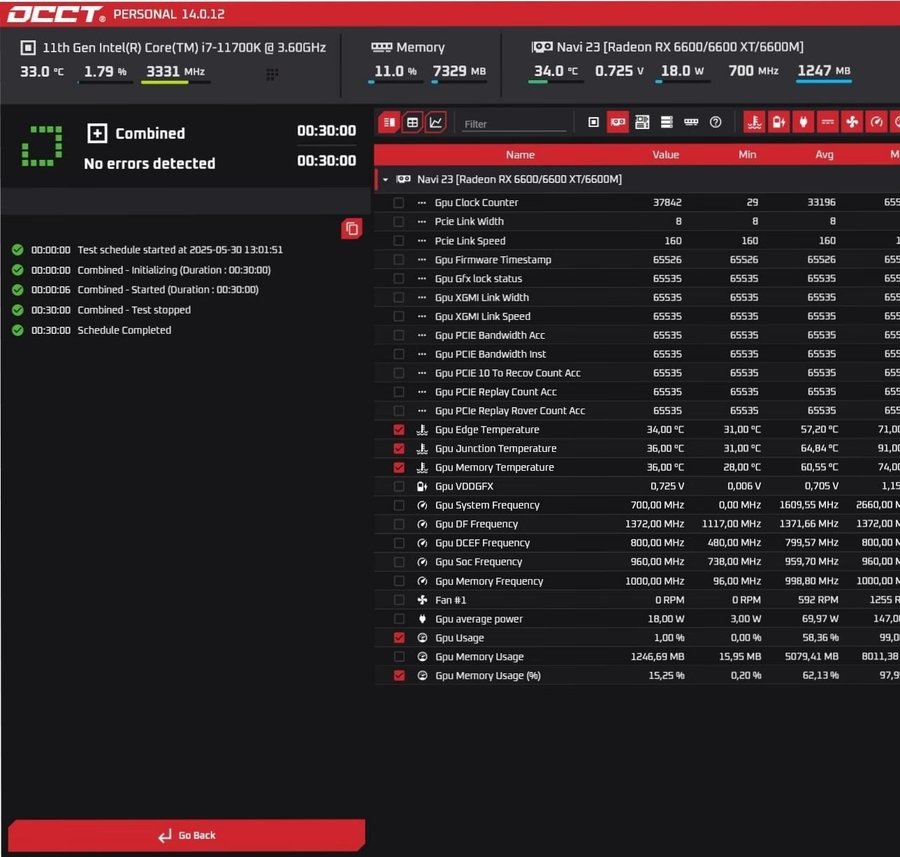Image resolution: width=900 pixels, height=857 pixels.
Task: Click the 3331 MHz CPU frequency readout
Action: tap(175, 72)
